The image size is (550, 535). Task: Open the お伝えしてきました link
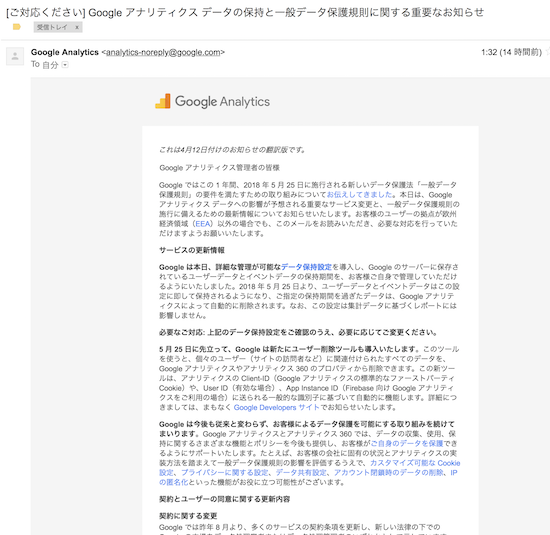tap(359, 195)
